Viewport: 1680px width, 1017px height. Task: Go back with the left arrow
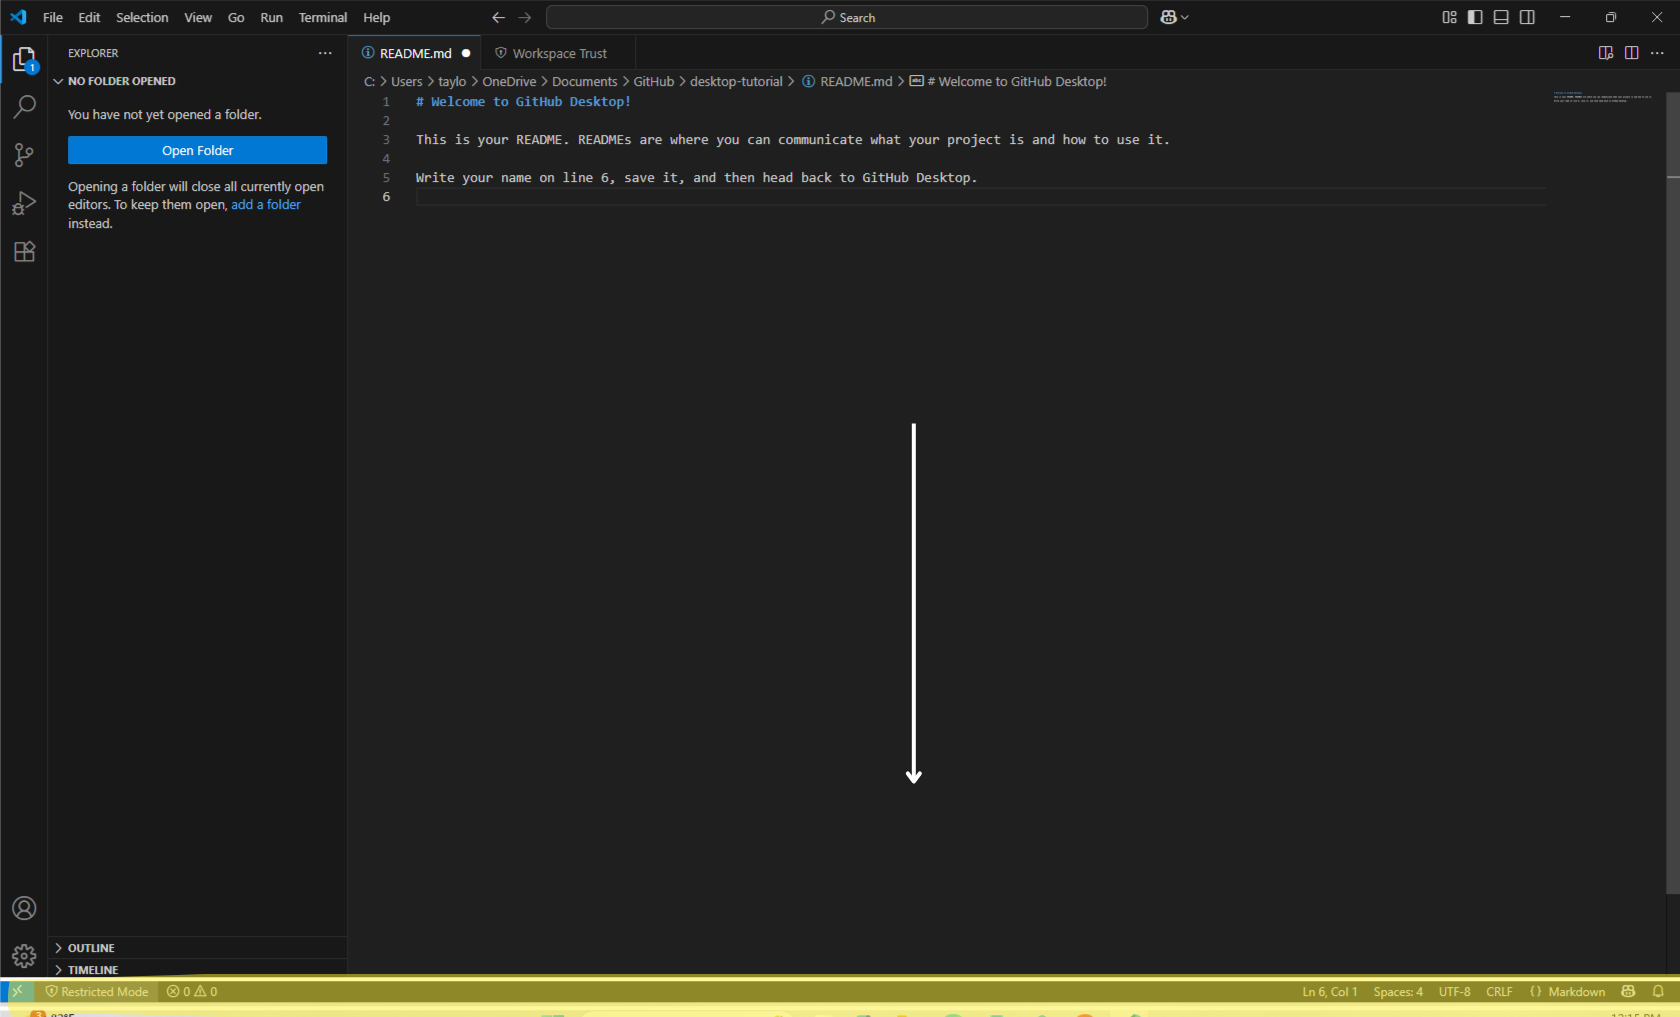498,17
